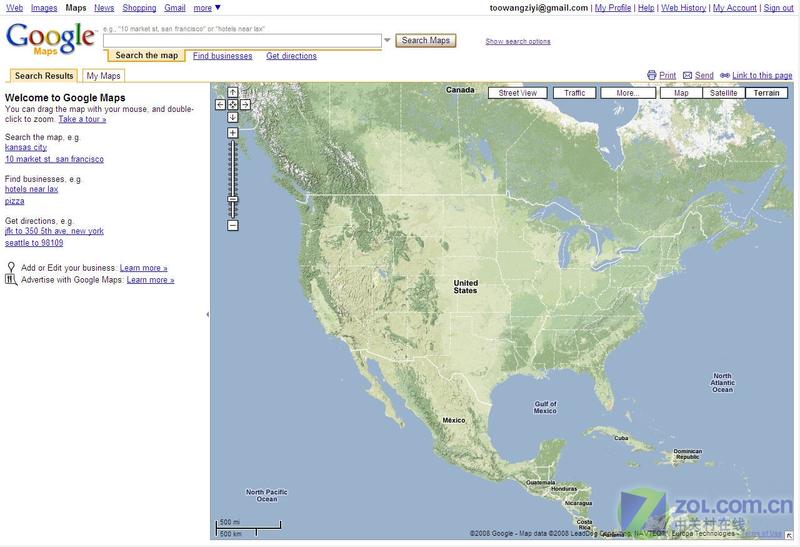Open the Search Results tab
Image resolution: width=800 pixels, height=547 pixels.
[44, 76]
